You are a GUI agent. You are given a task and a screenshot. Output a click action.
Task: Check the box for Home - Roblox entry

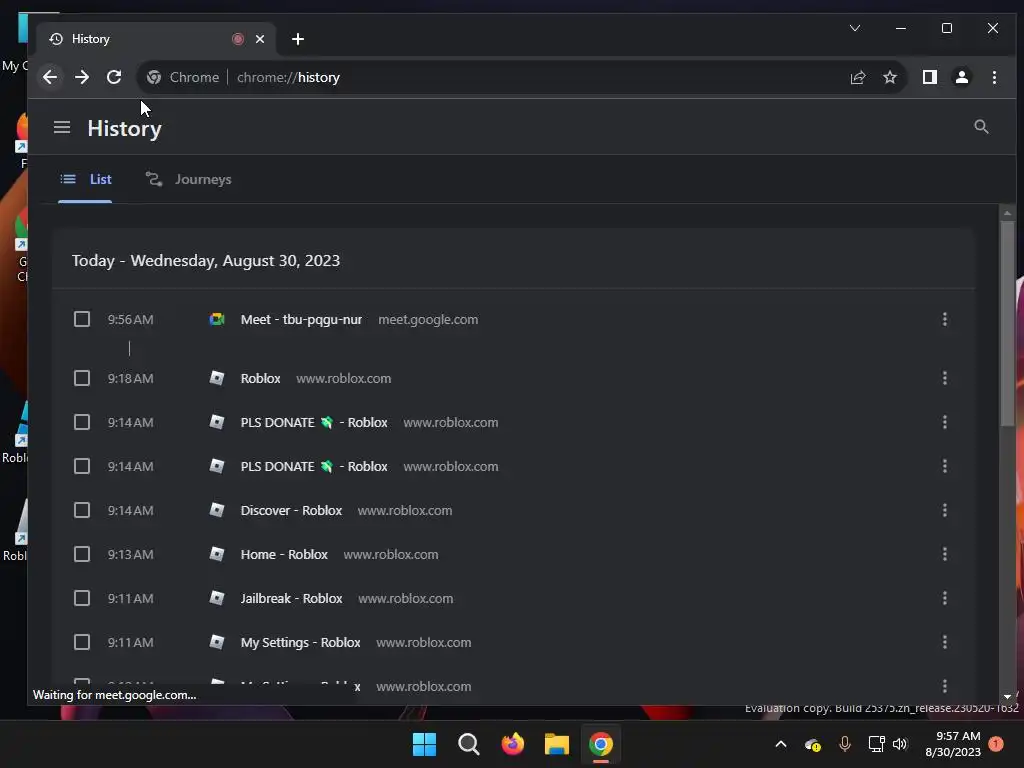(82, 554)
